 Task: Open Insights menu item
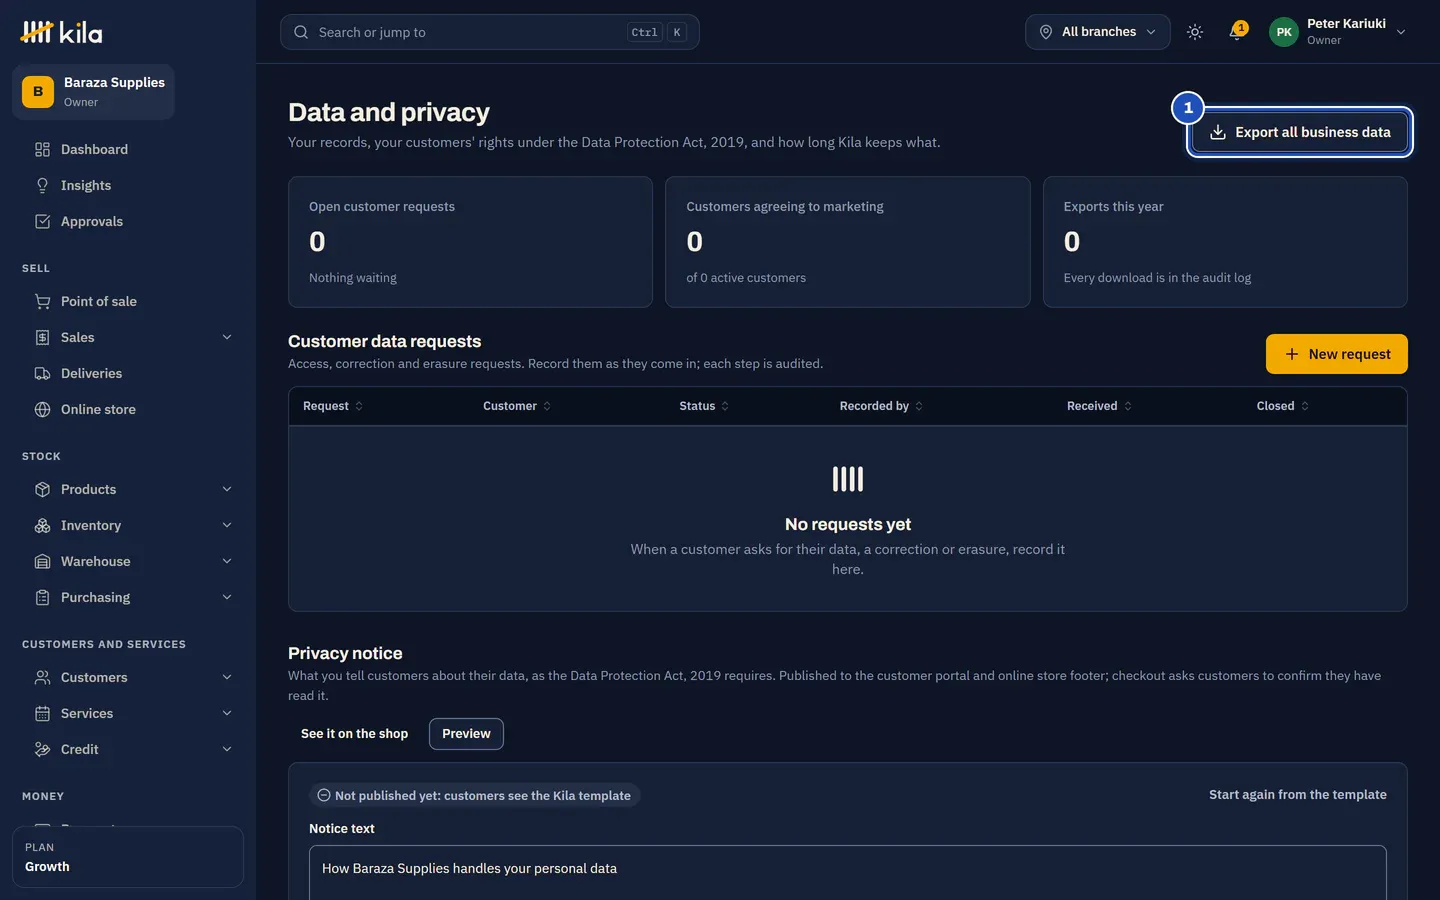(128, 185)
